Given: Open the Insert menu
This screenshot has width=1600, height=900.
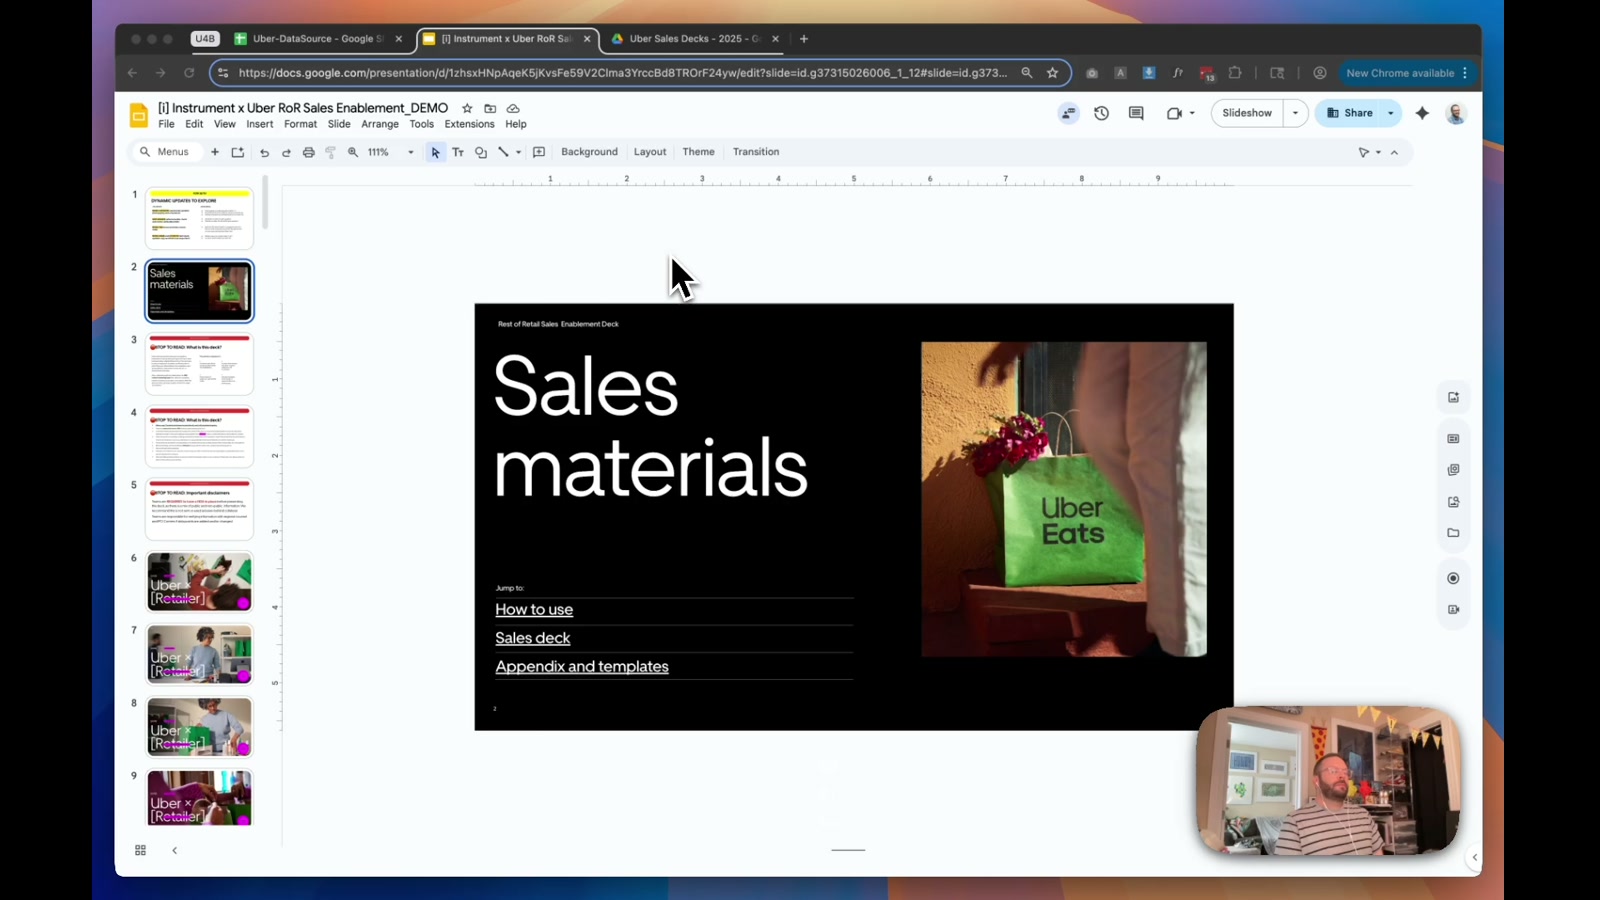Looking at the screenshot, I should 260,124.
